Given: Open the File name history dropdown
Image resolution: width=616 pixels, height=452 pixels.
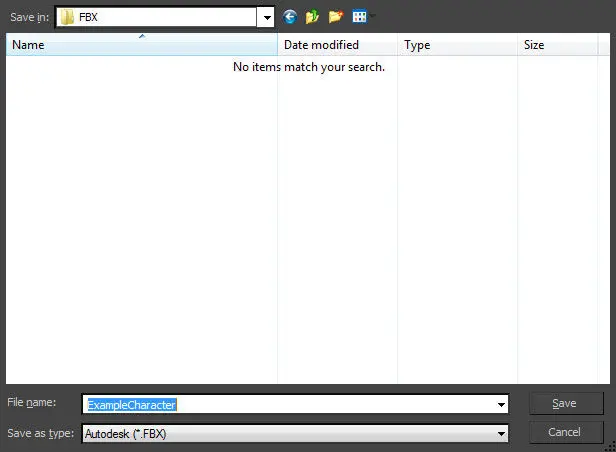Looking at the screenshot, I should pyautogui.click(x=501, y=404).
